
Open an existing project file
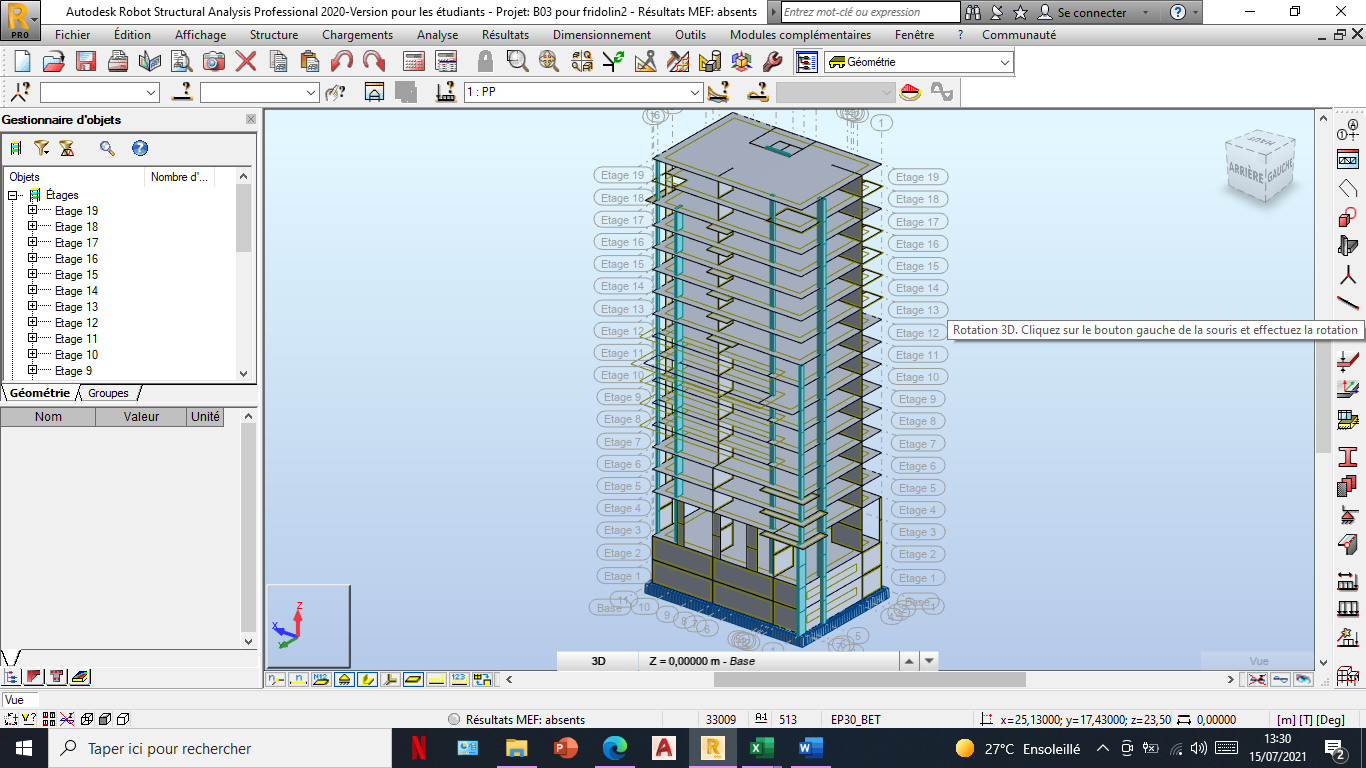pos(54,62)
